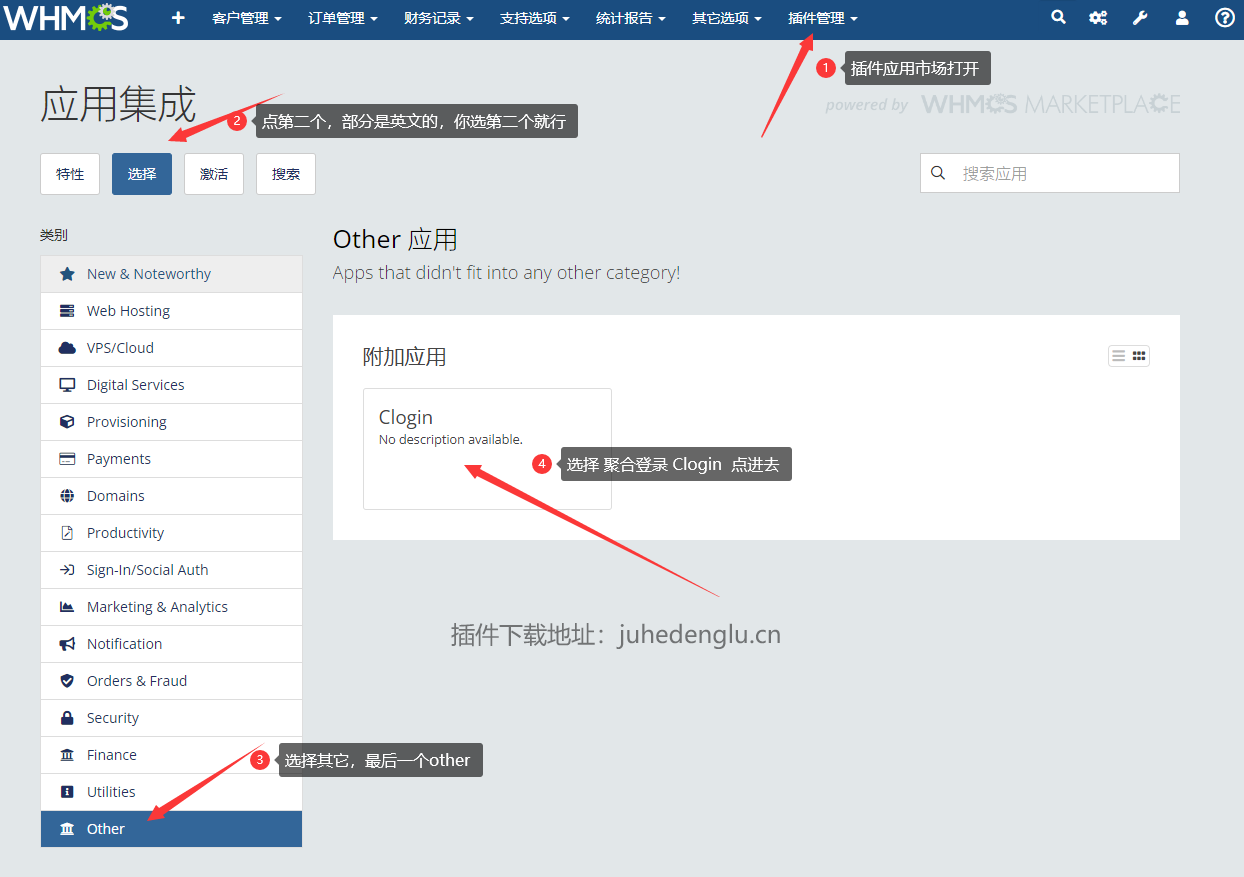This screenshot has height=877, width=1244.
Task: Click the wrench setup icon
Action: pyautogui.click(x=1140, y=18)
